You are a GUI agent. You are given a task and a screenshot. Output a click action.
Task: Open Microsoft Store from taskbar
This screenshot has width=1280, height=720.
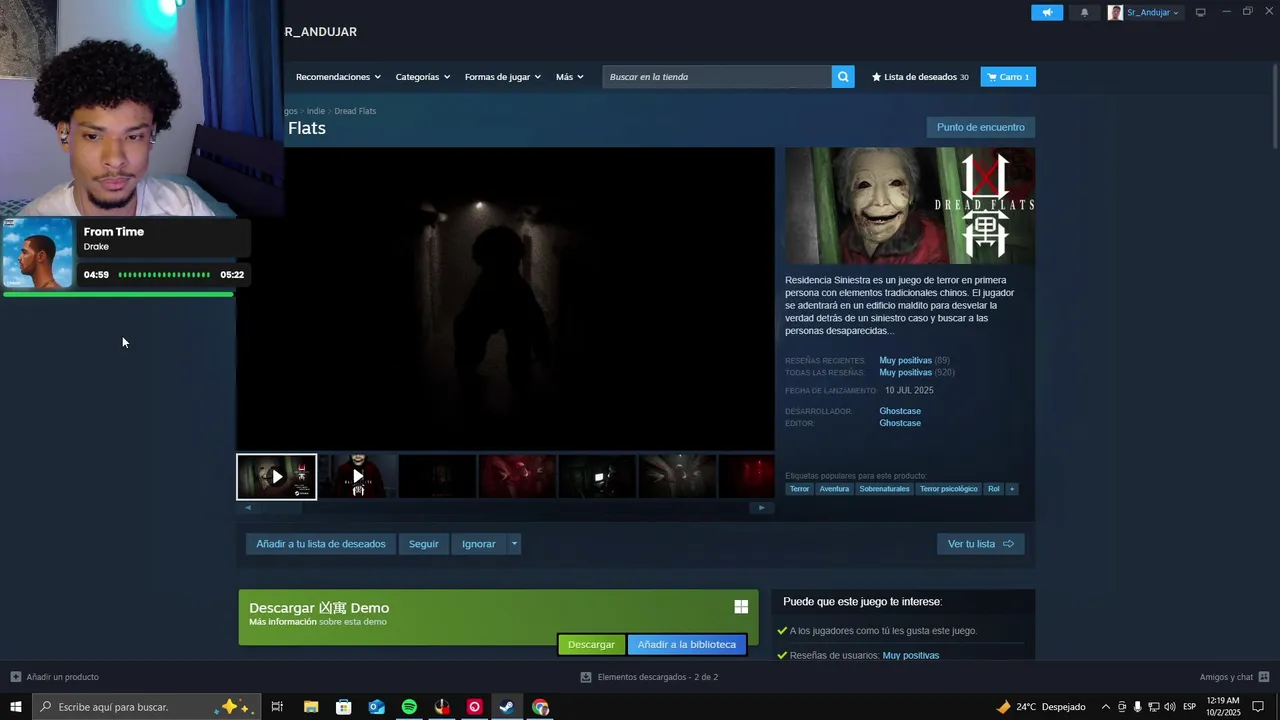coord(344,707)
